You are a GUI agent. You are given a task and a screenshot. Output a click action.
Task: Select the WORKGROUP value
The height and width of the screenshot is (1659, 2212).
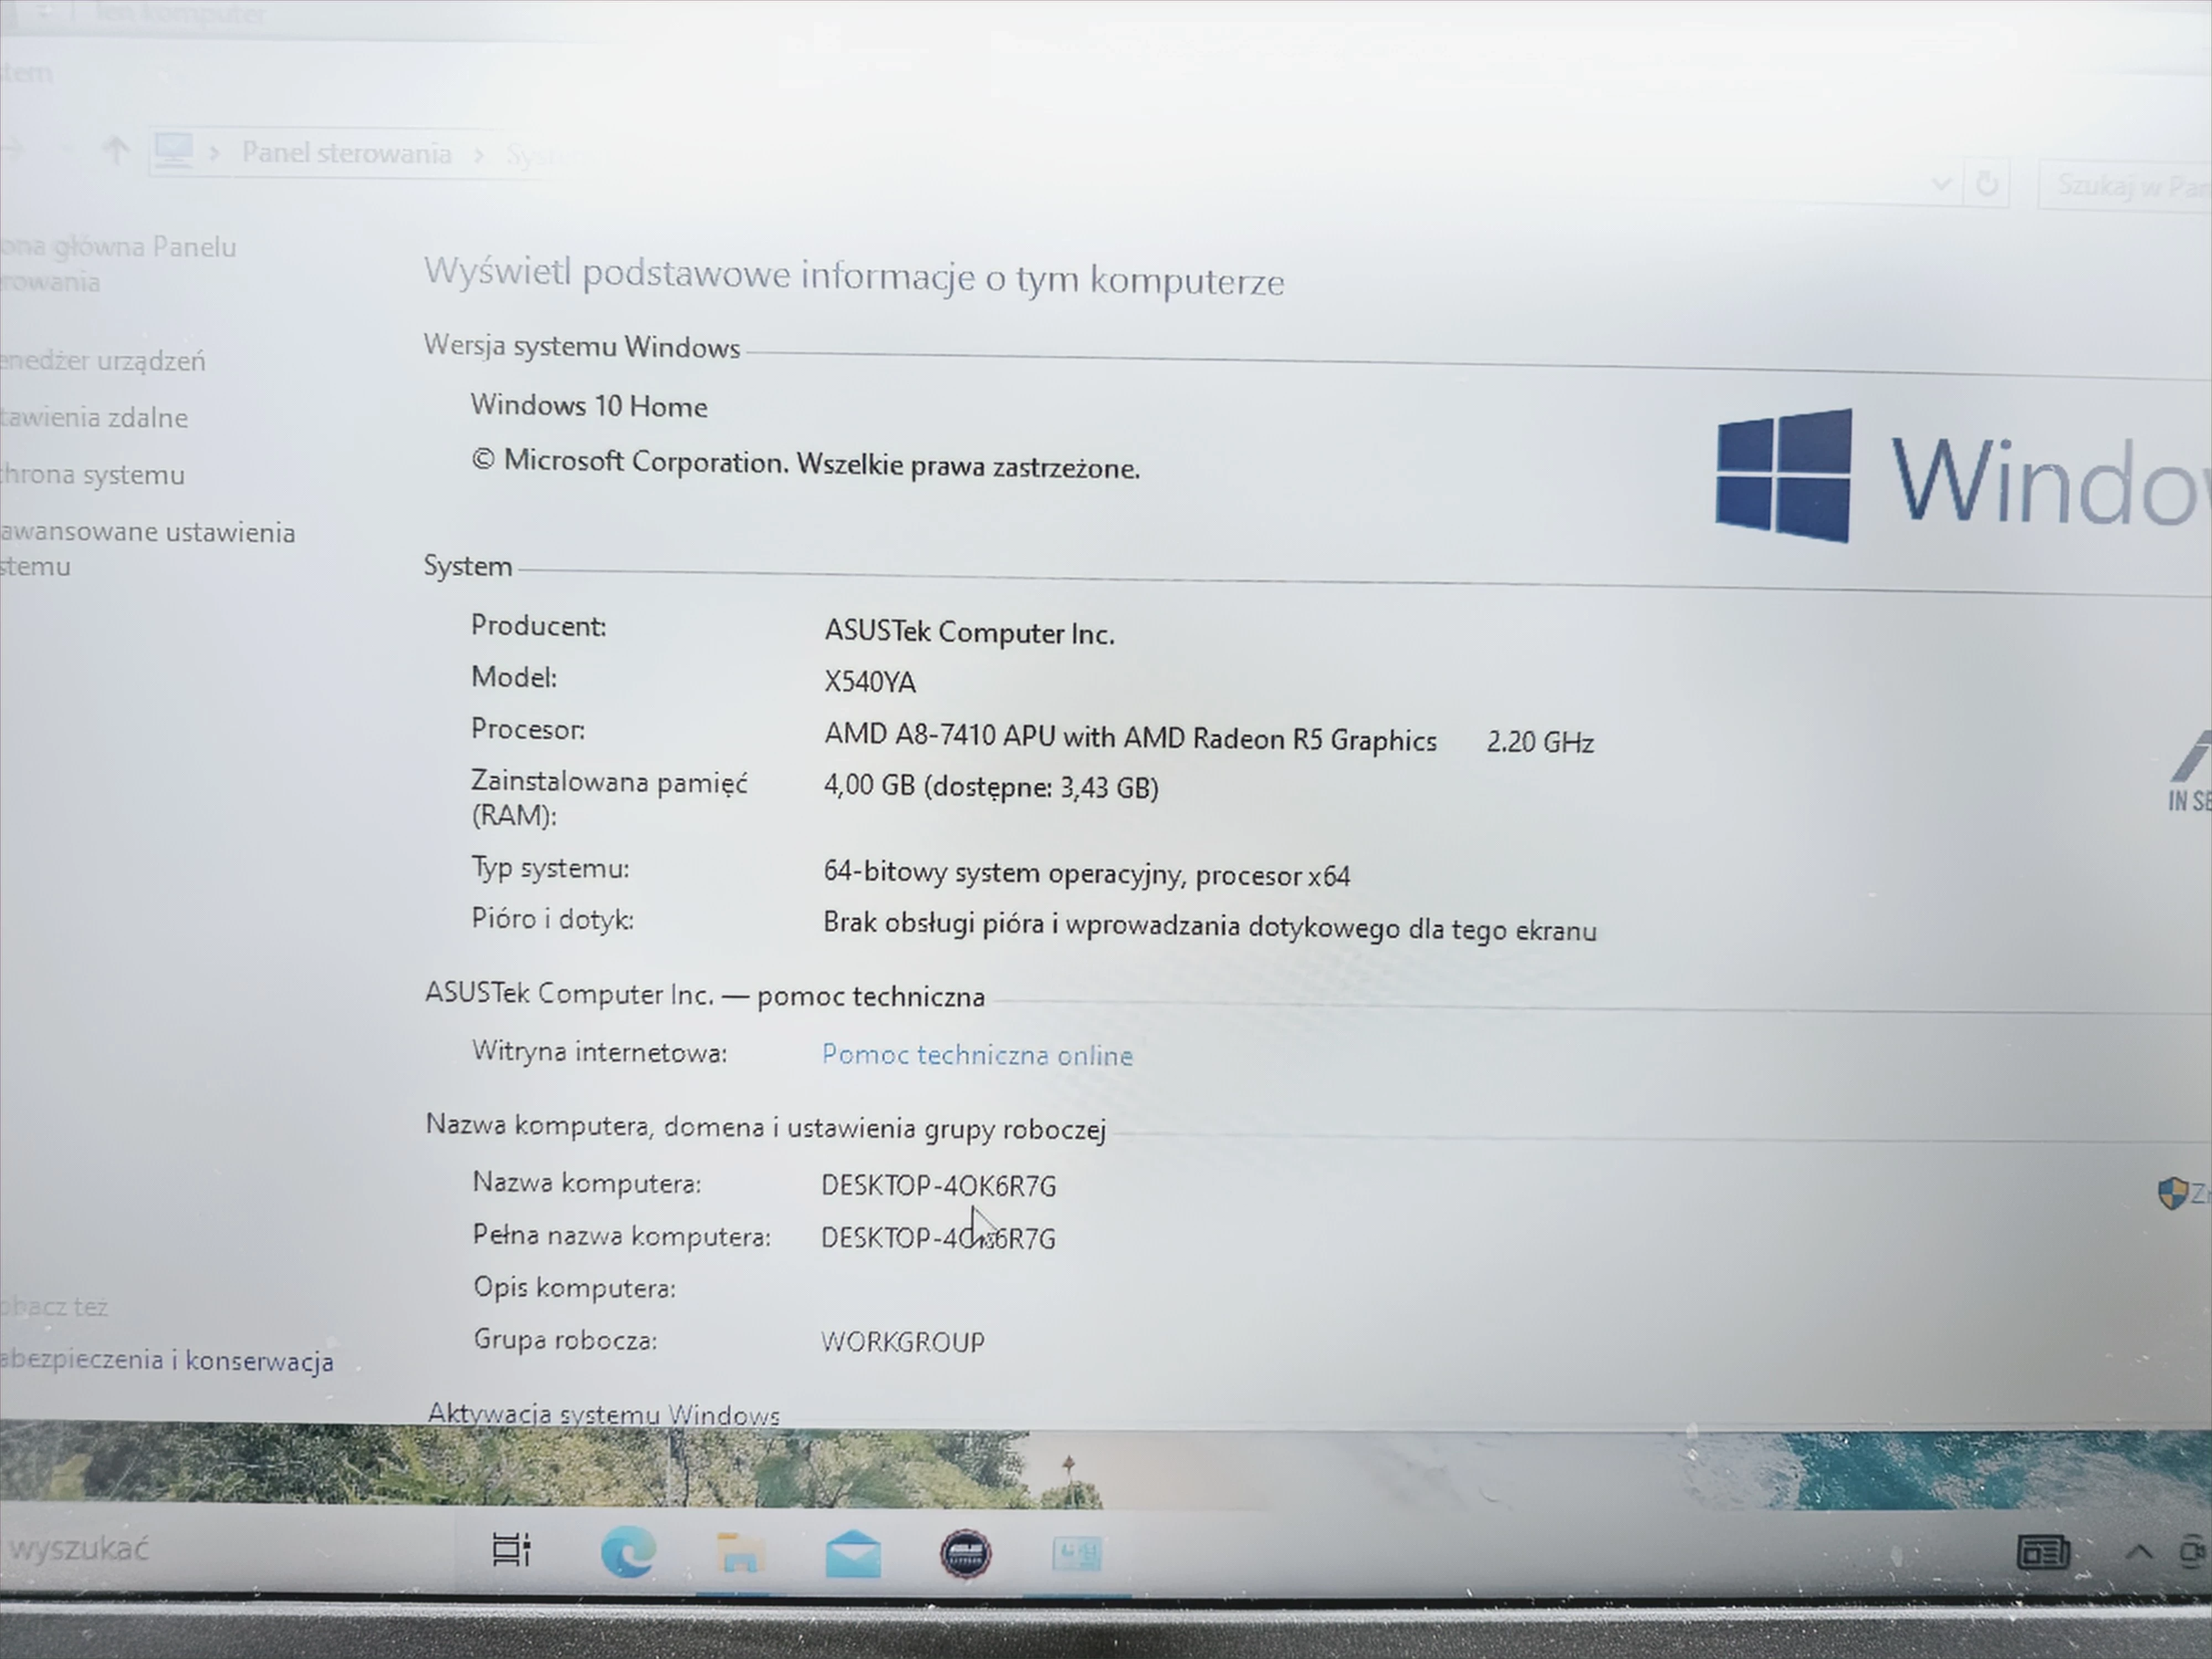(x=903, y=1342)
